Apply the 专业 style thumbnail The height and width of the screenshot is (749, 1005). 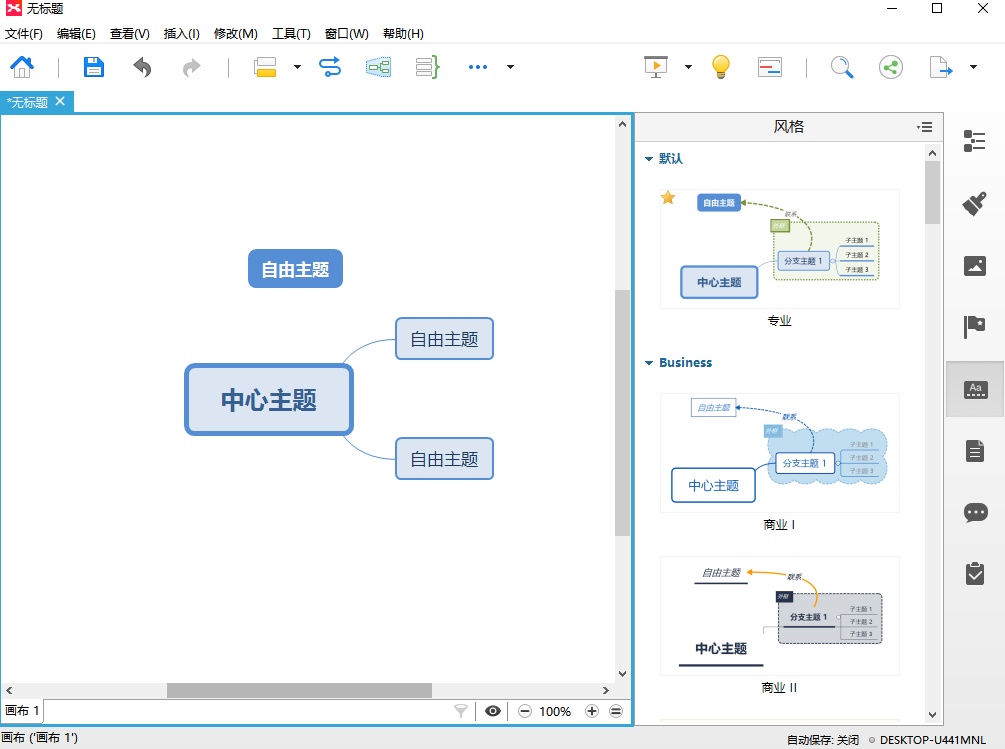779,249
